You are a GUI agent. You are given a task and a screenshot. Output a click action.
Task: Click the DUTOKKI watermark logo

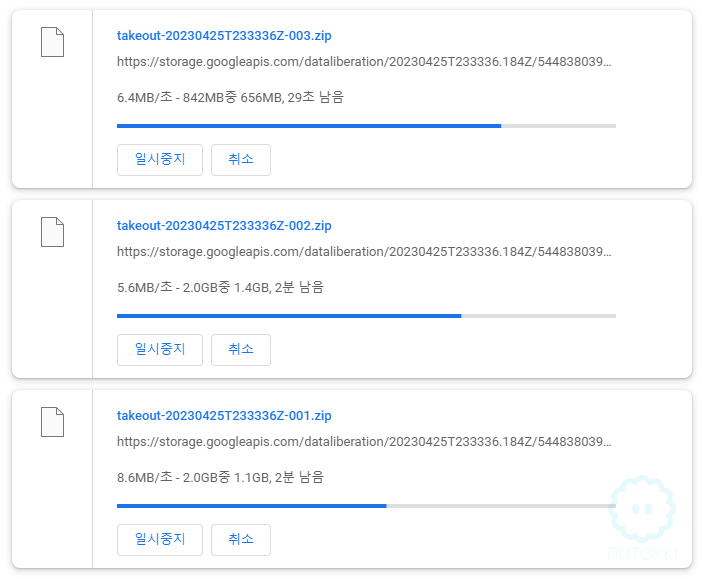642,518
